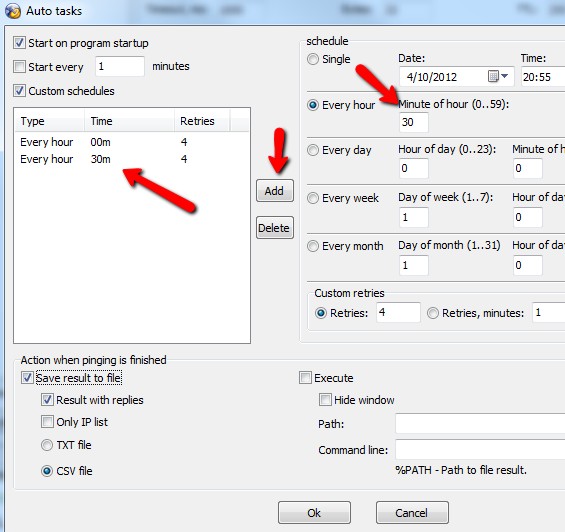Select the Every hour 00m schedule row
565x532 pixels.
[x=132, y=142]
